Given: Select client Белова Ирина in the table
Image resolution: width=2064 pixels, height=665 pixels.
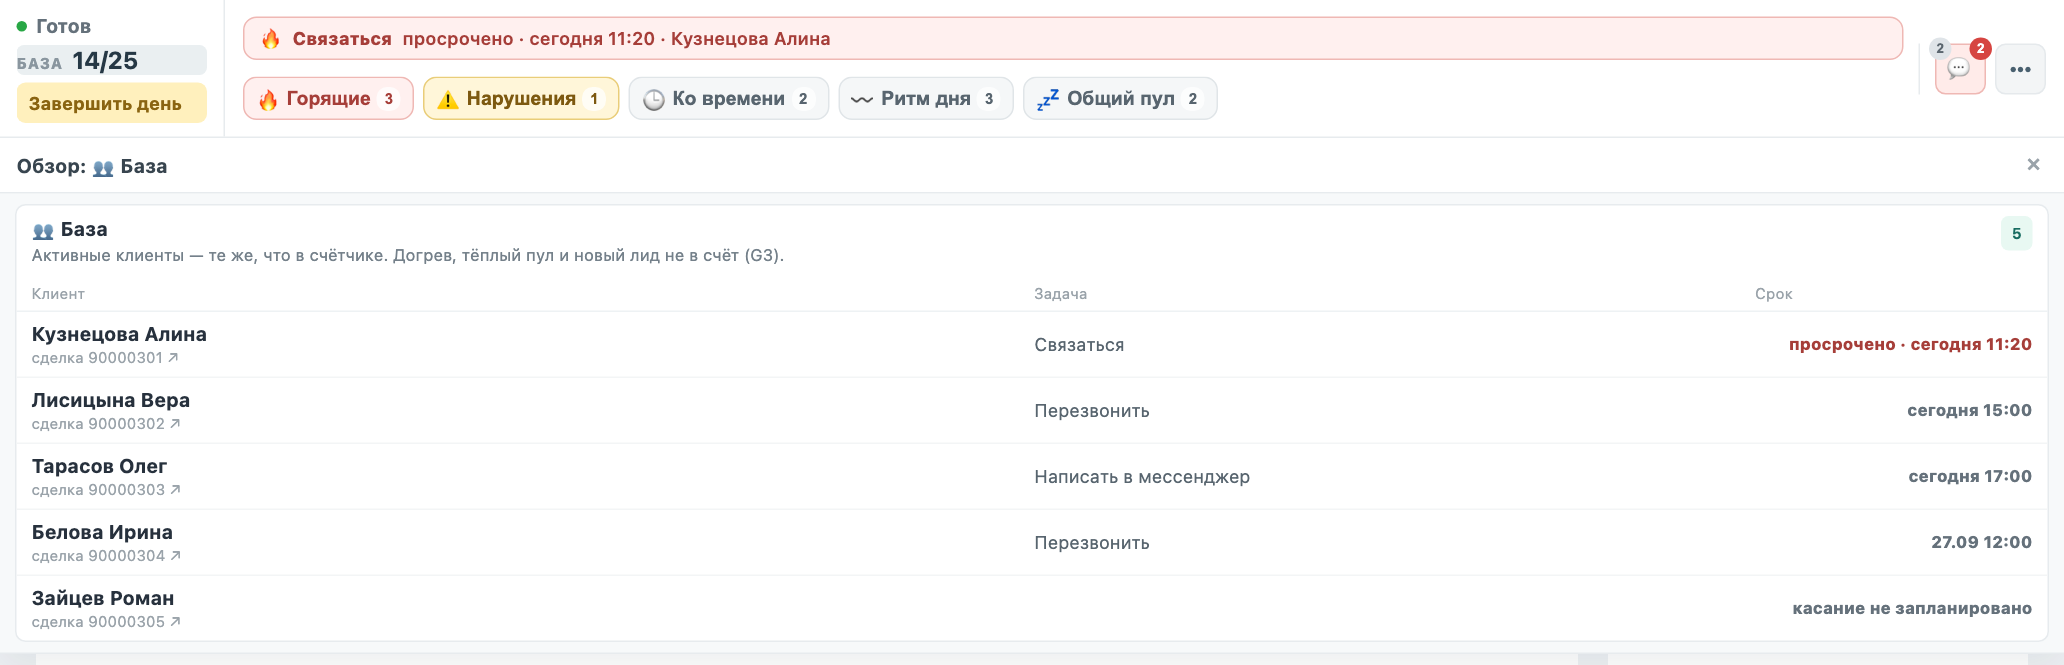Looking at the screenshot, I should [x=102, y=532].
